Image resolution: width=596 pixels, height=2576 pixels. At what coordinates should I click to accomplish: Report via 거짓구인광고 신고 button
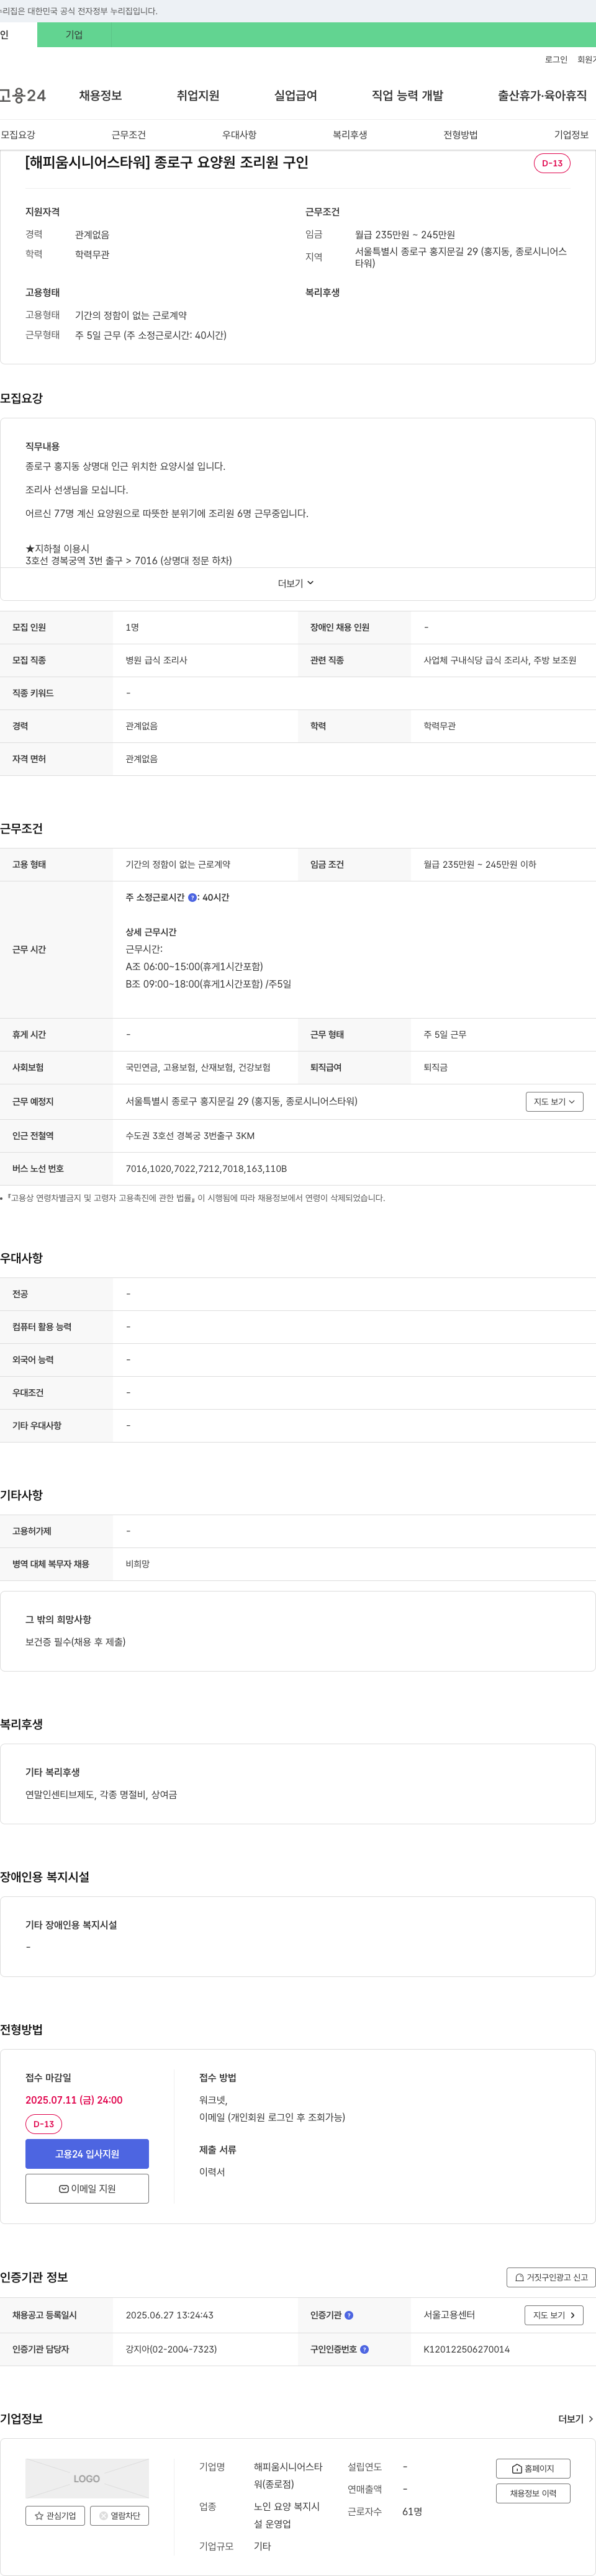551,2277
